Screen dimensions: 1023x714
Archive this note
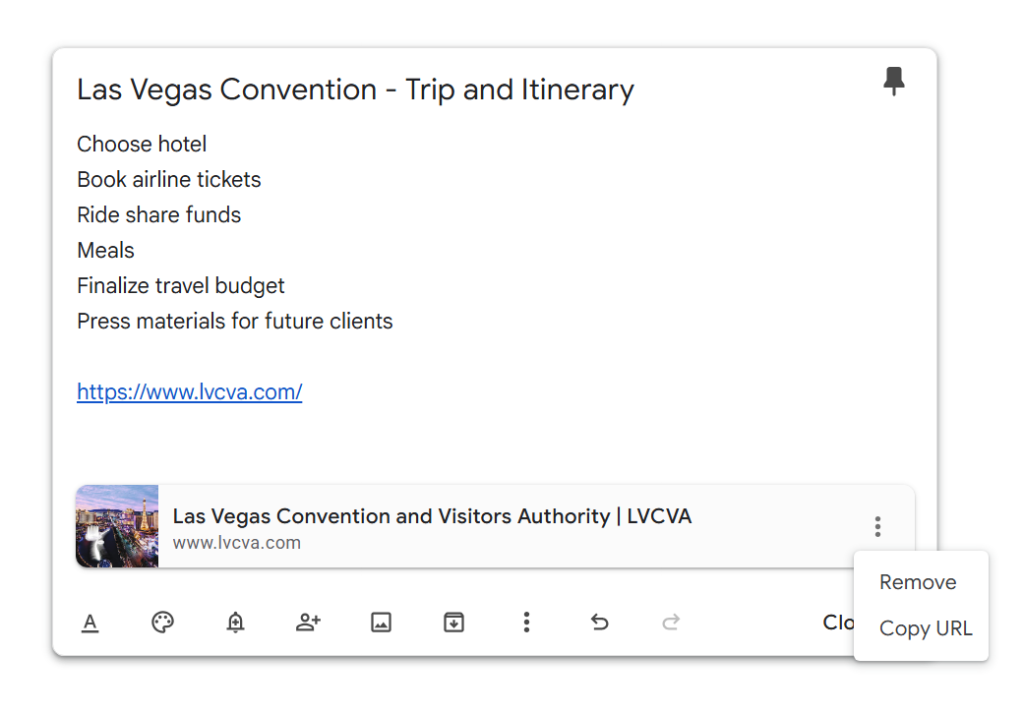453,622
